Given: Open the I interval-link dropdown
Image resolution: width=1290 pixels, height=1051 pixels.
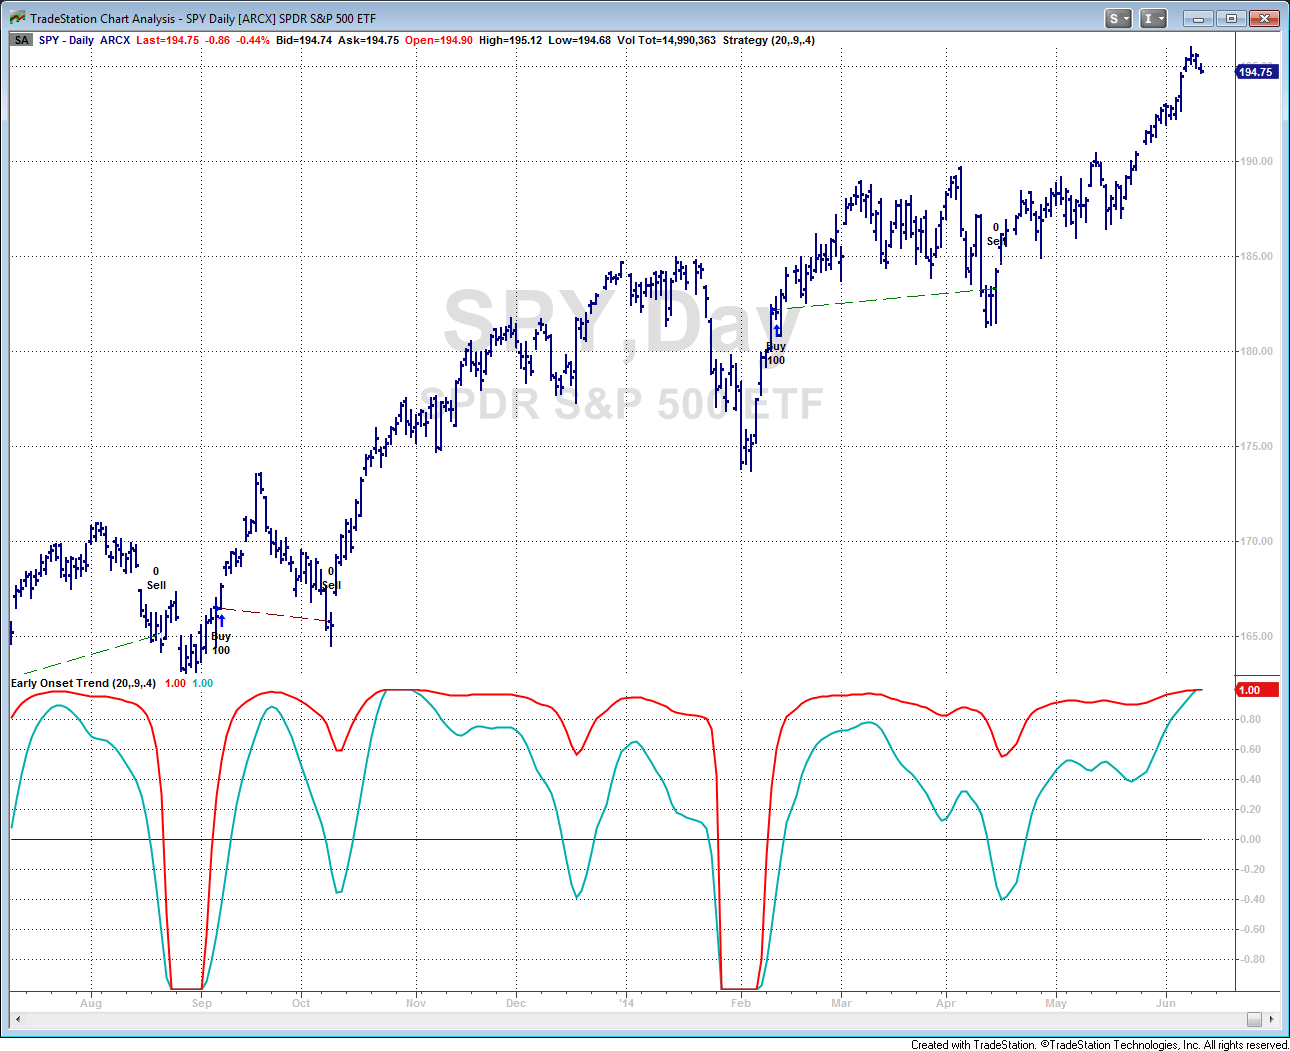Looking at the screenshot, I should click(1153, 18).
